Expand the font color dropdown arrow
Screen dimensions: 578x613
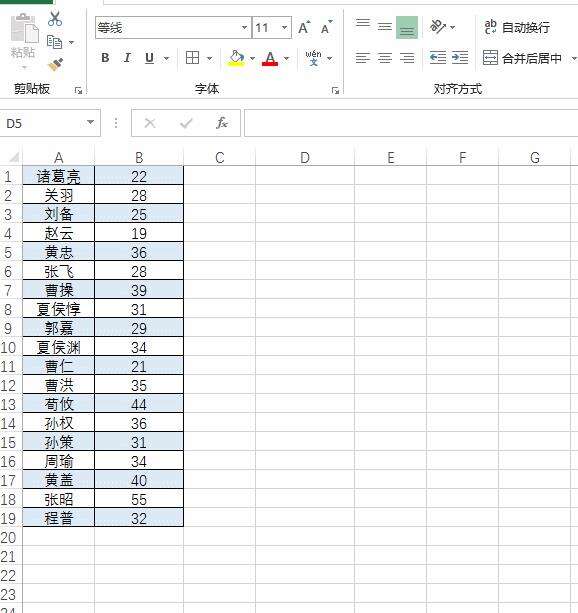click(x=287, y=59)
